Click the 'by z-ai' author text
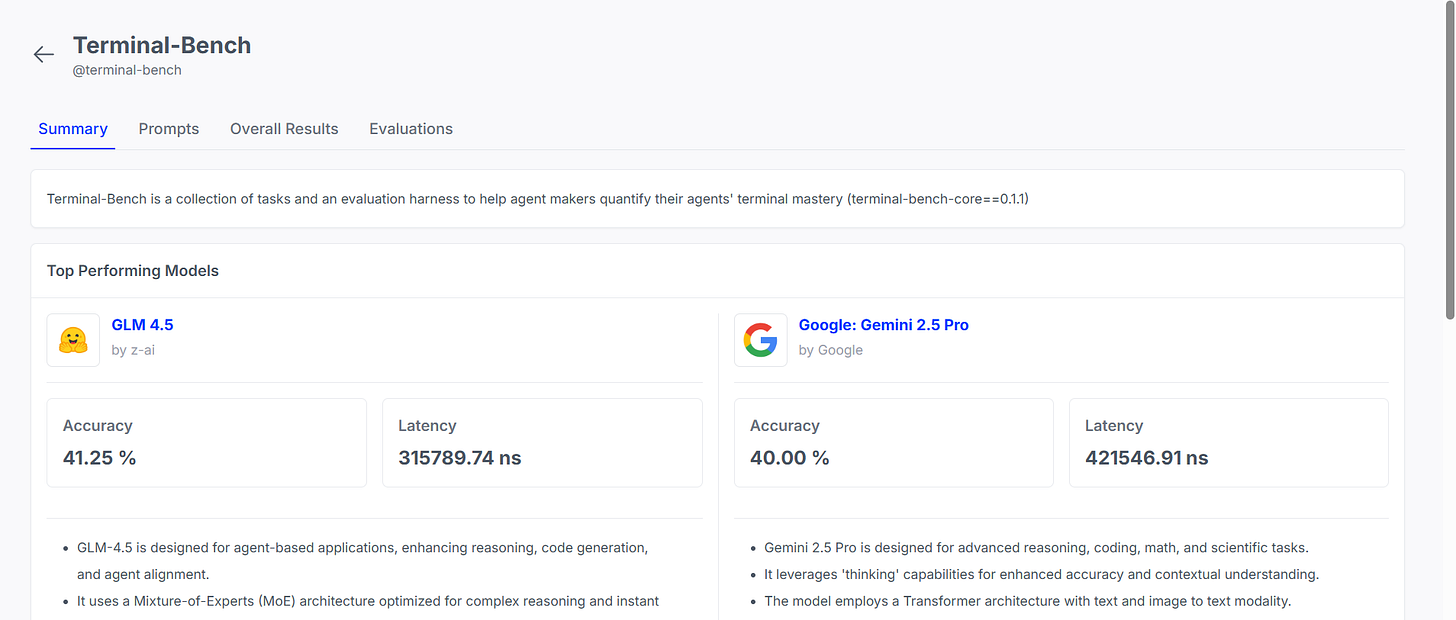Screen dimensions: 1456x620 click(x=133, y=350)
